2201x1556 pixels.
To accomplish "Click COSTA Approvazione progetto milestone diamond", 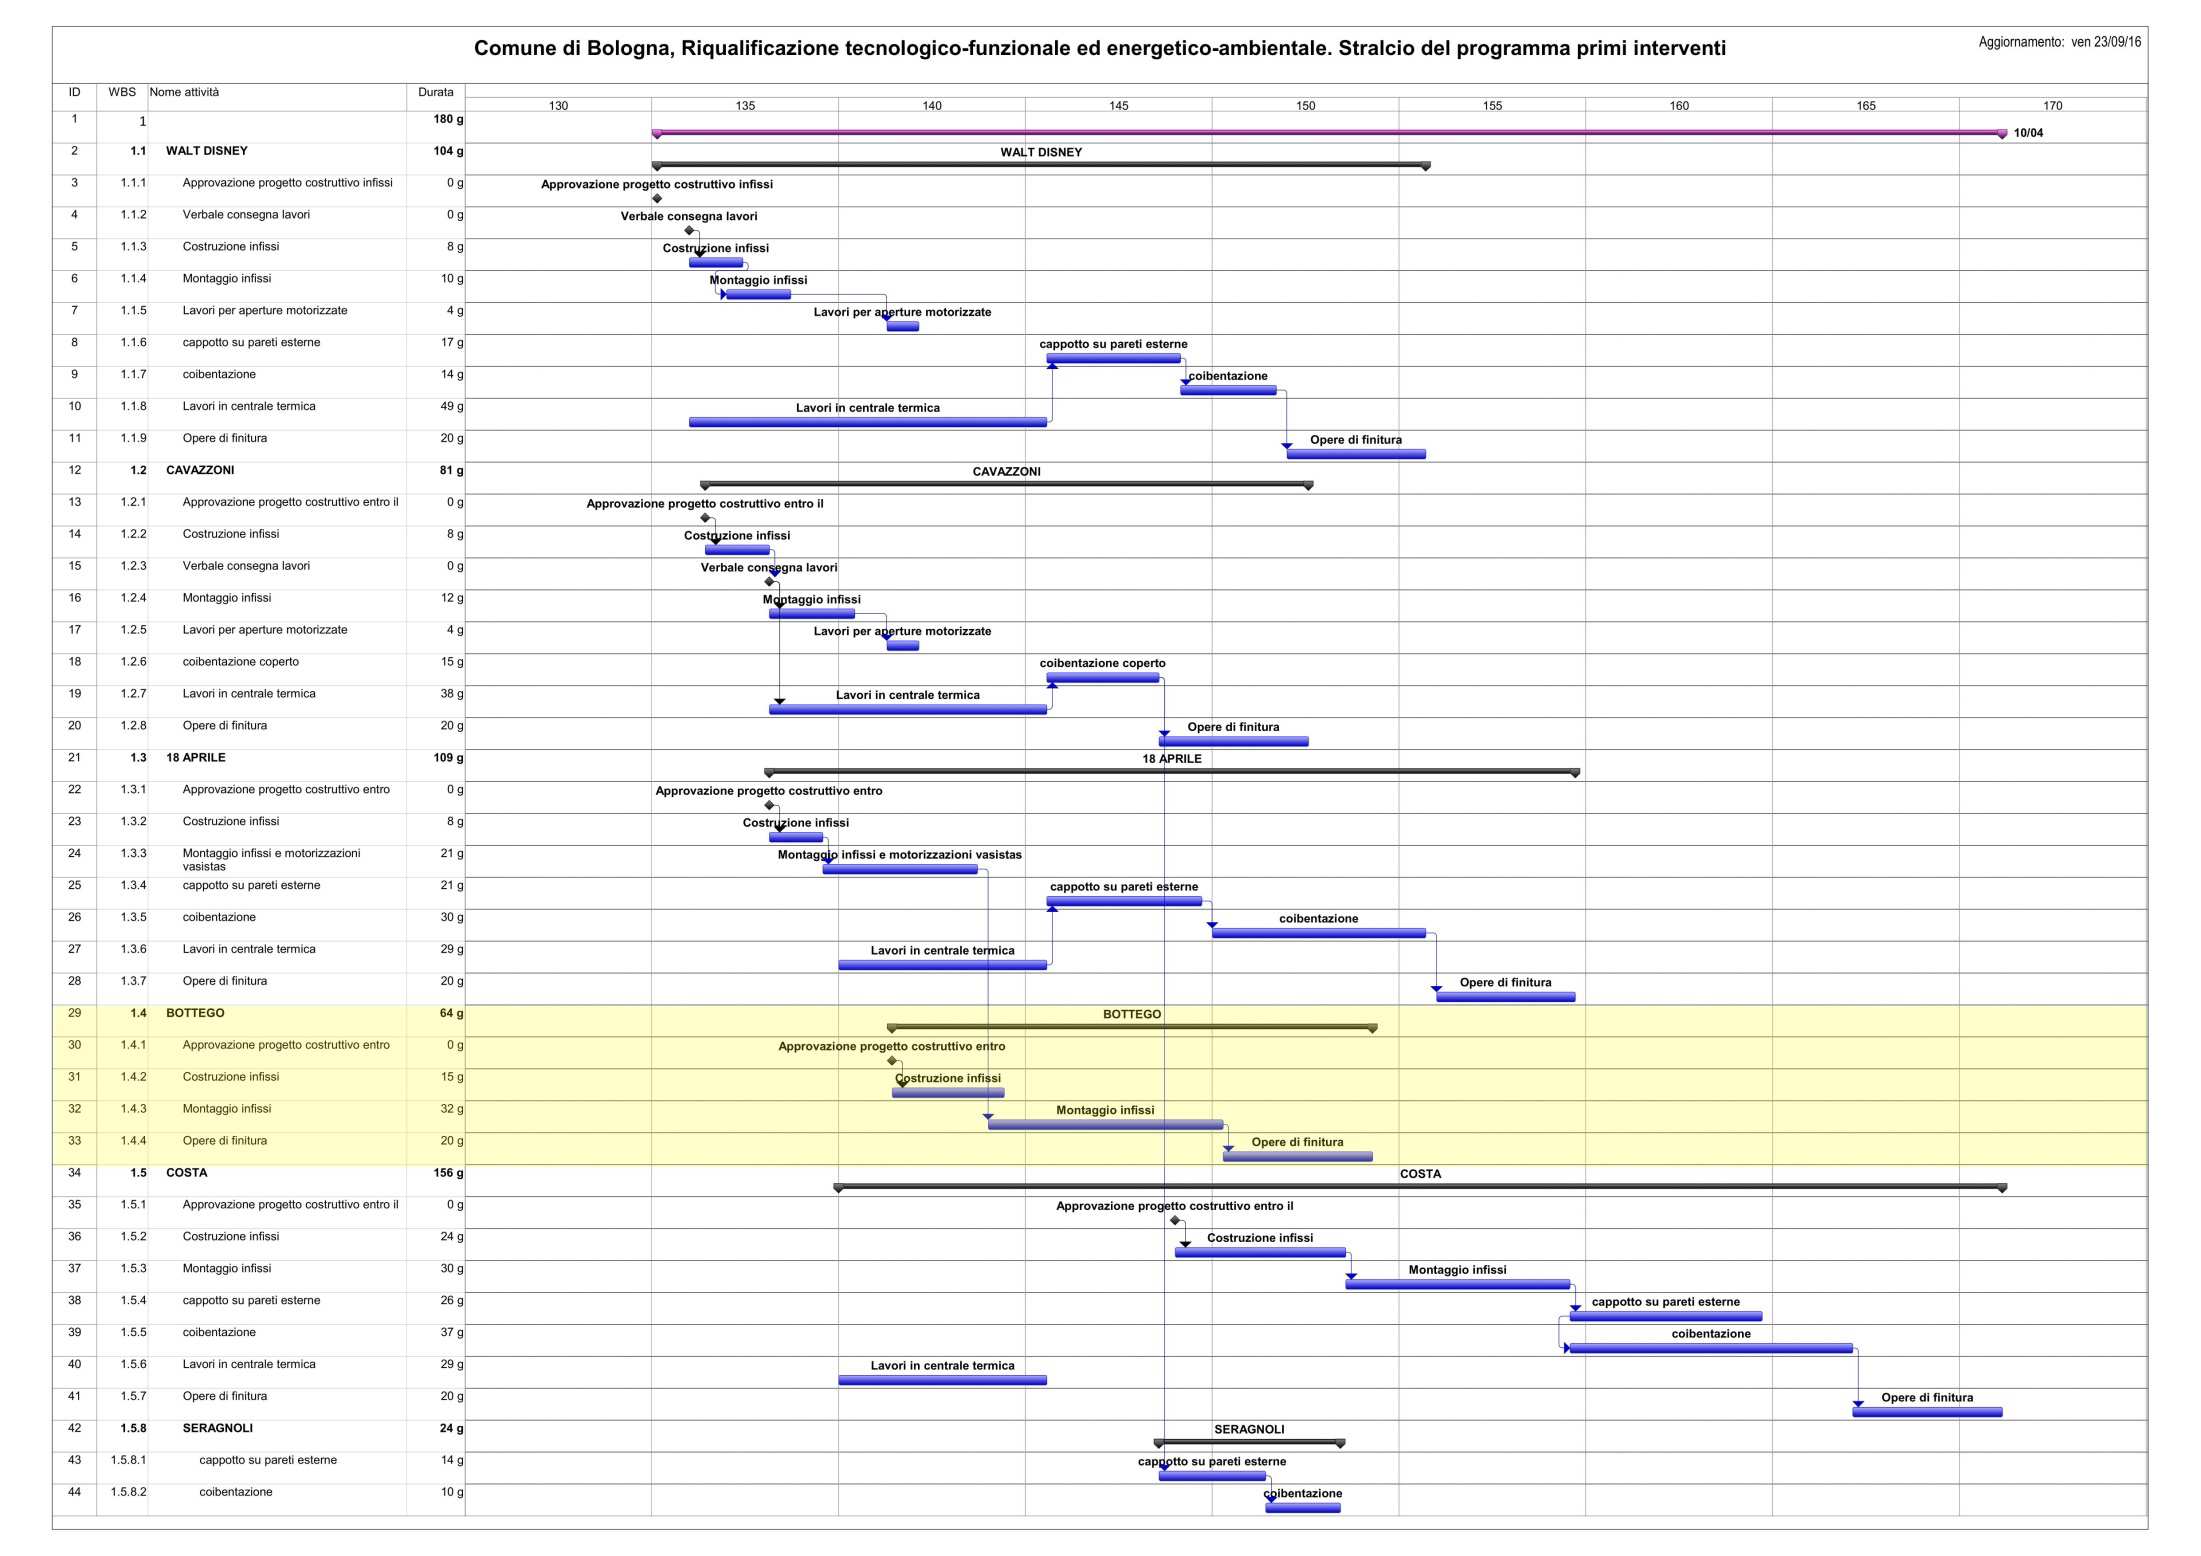I will (1175, 1220).
